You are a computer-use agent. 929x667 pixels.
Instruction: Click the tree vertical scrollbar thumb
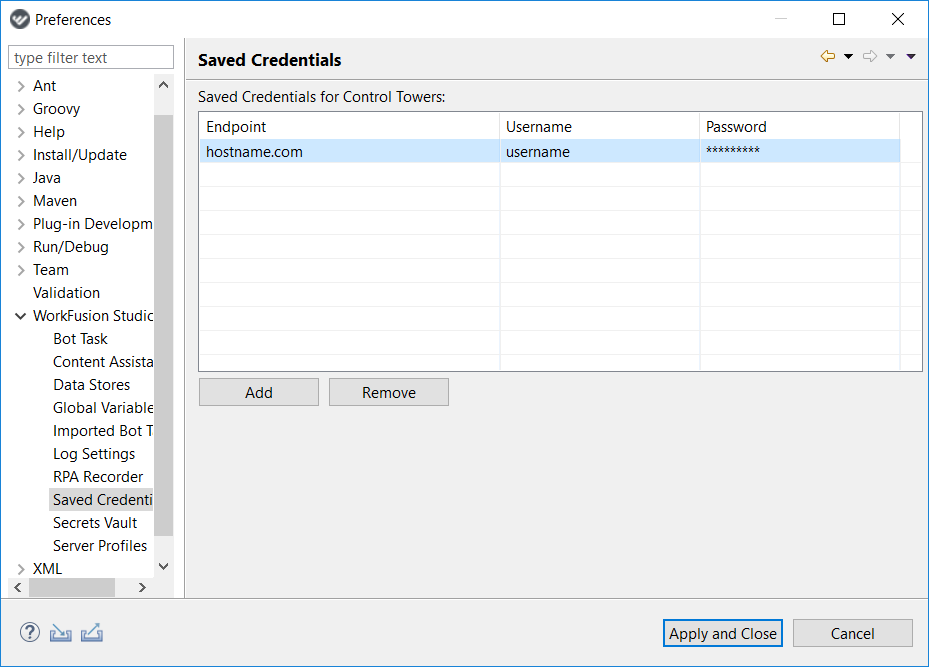[x=164, y=325]
